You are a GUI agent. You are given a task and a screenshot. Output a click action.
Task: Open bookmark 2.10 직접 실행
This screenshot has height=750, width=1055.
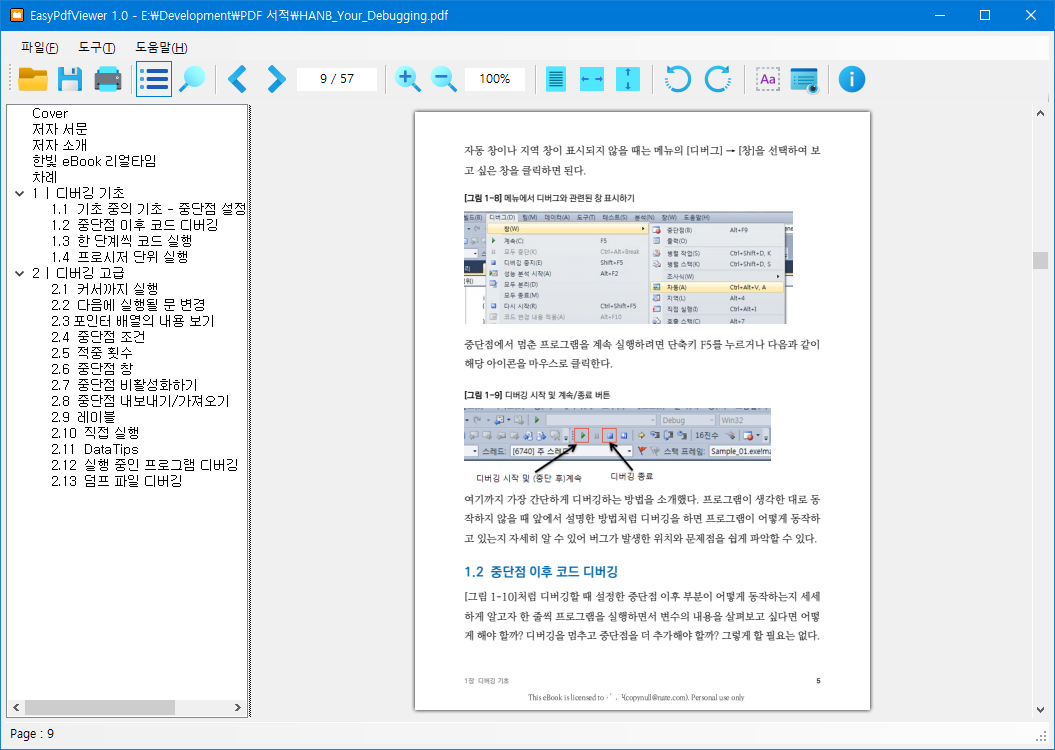pyautogui.click(x=96, y=433)
